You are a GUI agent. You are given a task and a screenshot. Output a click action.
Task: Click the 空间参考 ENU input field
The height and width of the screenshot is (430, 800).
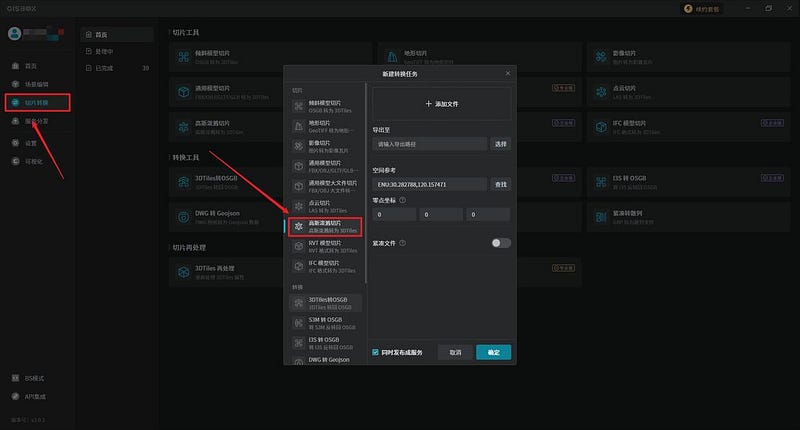pos(430,185)
